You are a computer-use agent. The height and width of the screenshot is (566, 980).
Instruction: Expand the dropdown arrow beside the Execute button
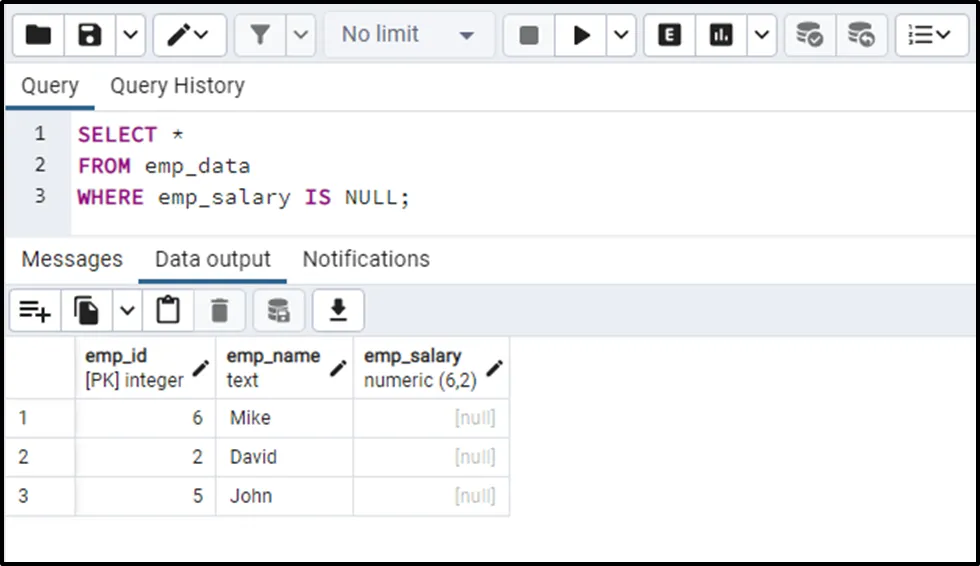click(621, 35)
